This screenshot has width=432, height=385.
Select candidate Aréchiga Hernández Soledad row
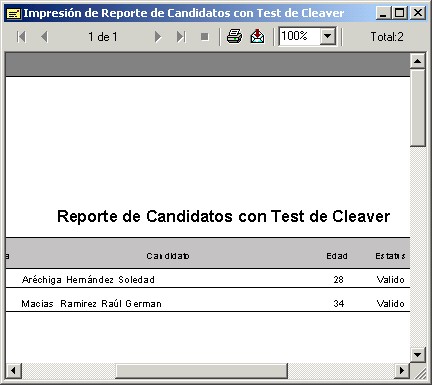208,279
